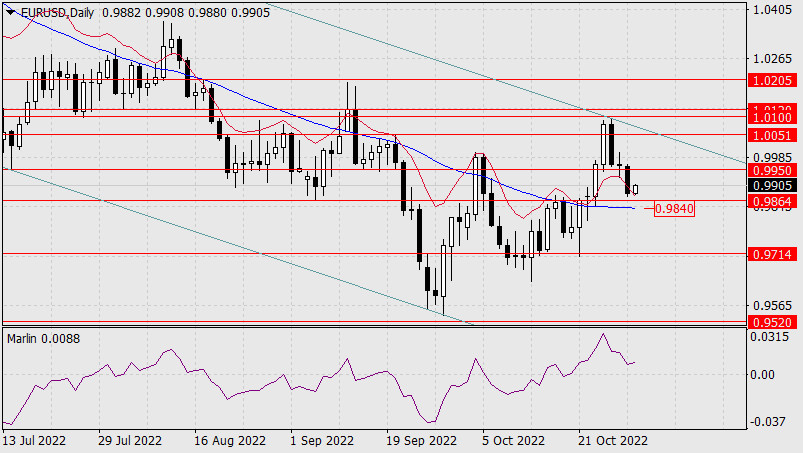Click the 19 Sep 2022 date label
Screen dimensions: 803x453
tap(421, 441)
